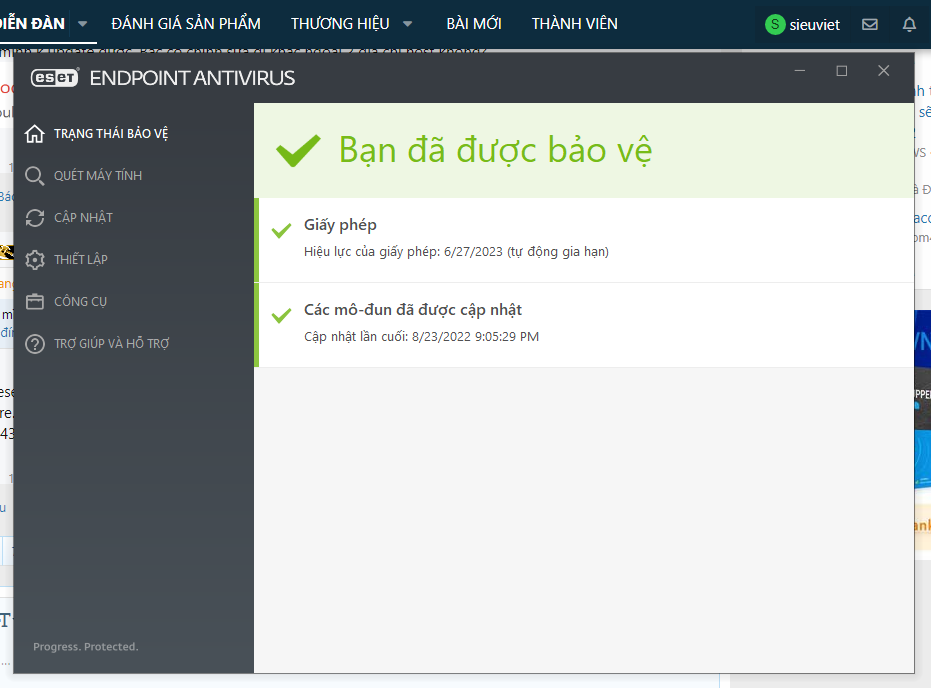Open the home icon for Trạng thái bảo vệ
Screen dimensions: 931x688
pos(34,134)
